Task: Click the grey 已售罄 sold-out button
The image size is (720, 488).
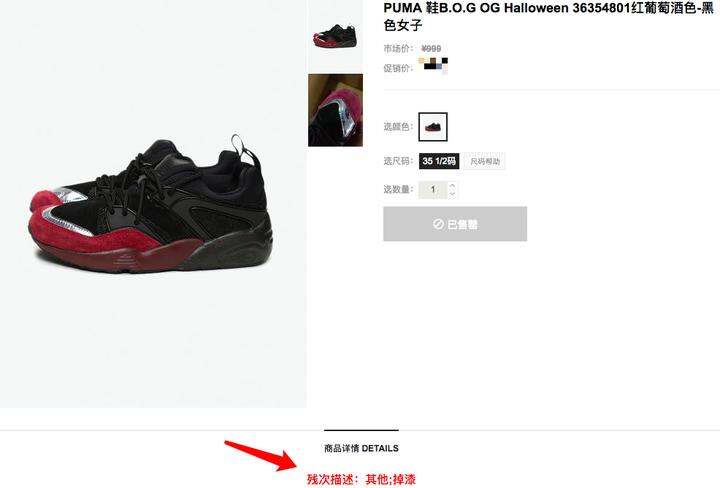Action: tap(455, 224)
